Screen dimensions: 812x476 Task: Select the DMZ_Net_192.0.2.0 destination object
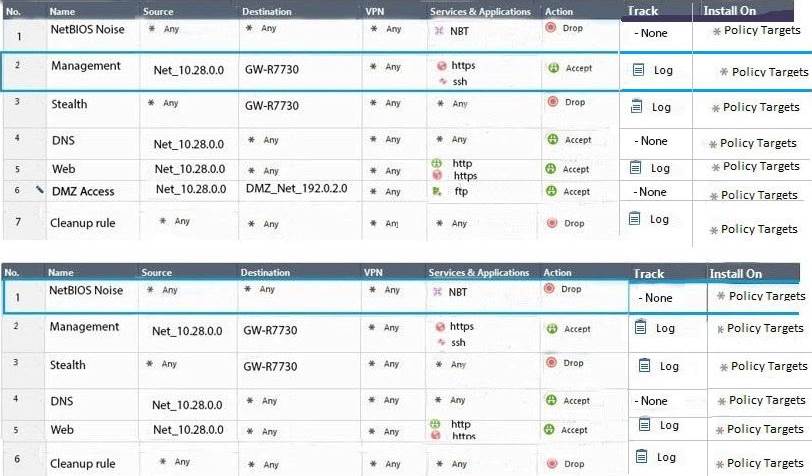pos(294,190)
